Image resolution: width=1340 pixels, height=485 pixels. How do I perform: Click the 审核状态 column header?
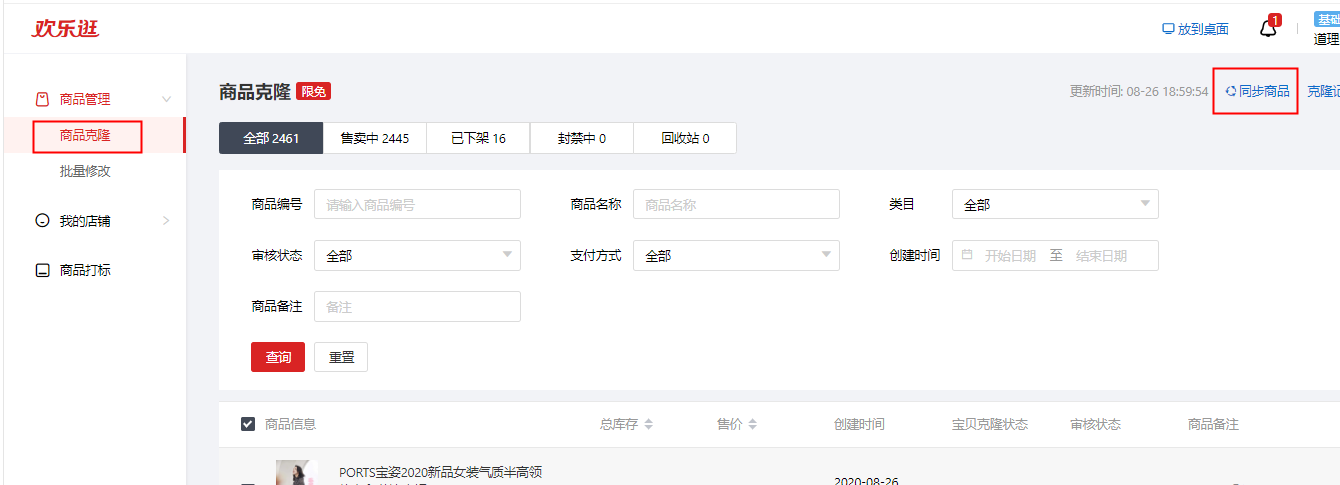(1096, 424)
